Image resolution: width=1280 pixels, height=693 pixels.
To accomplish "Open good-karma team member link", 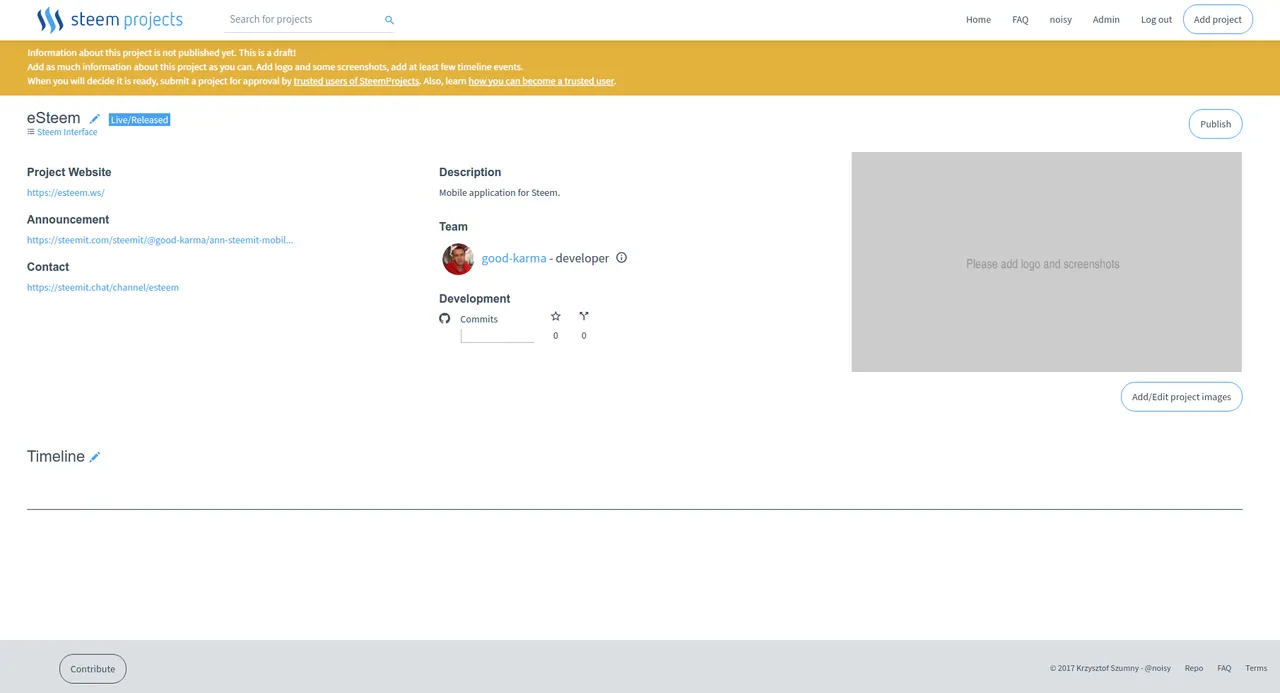I will point(514,258).
